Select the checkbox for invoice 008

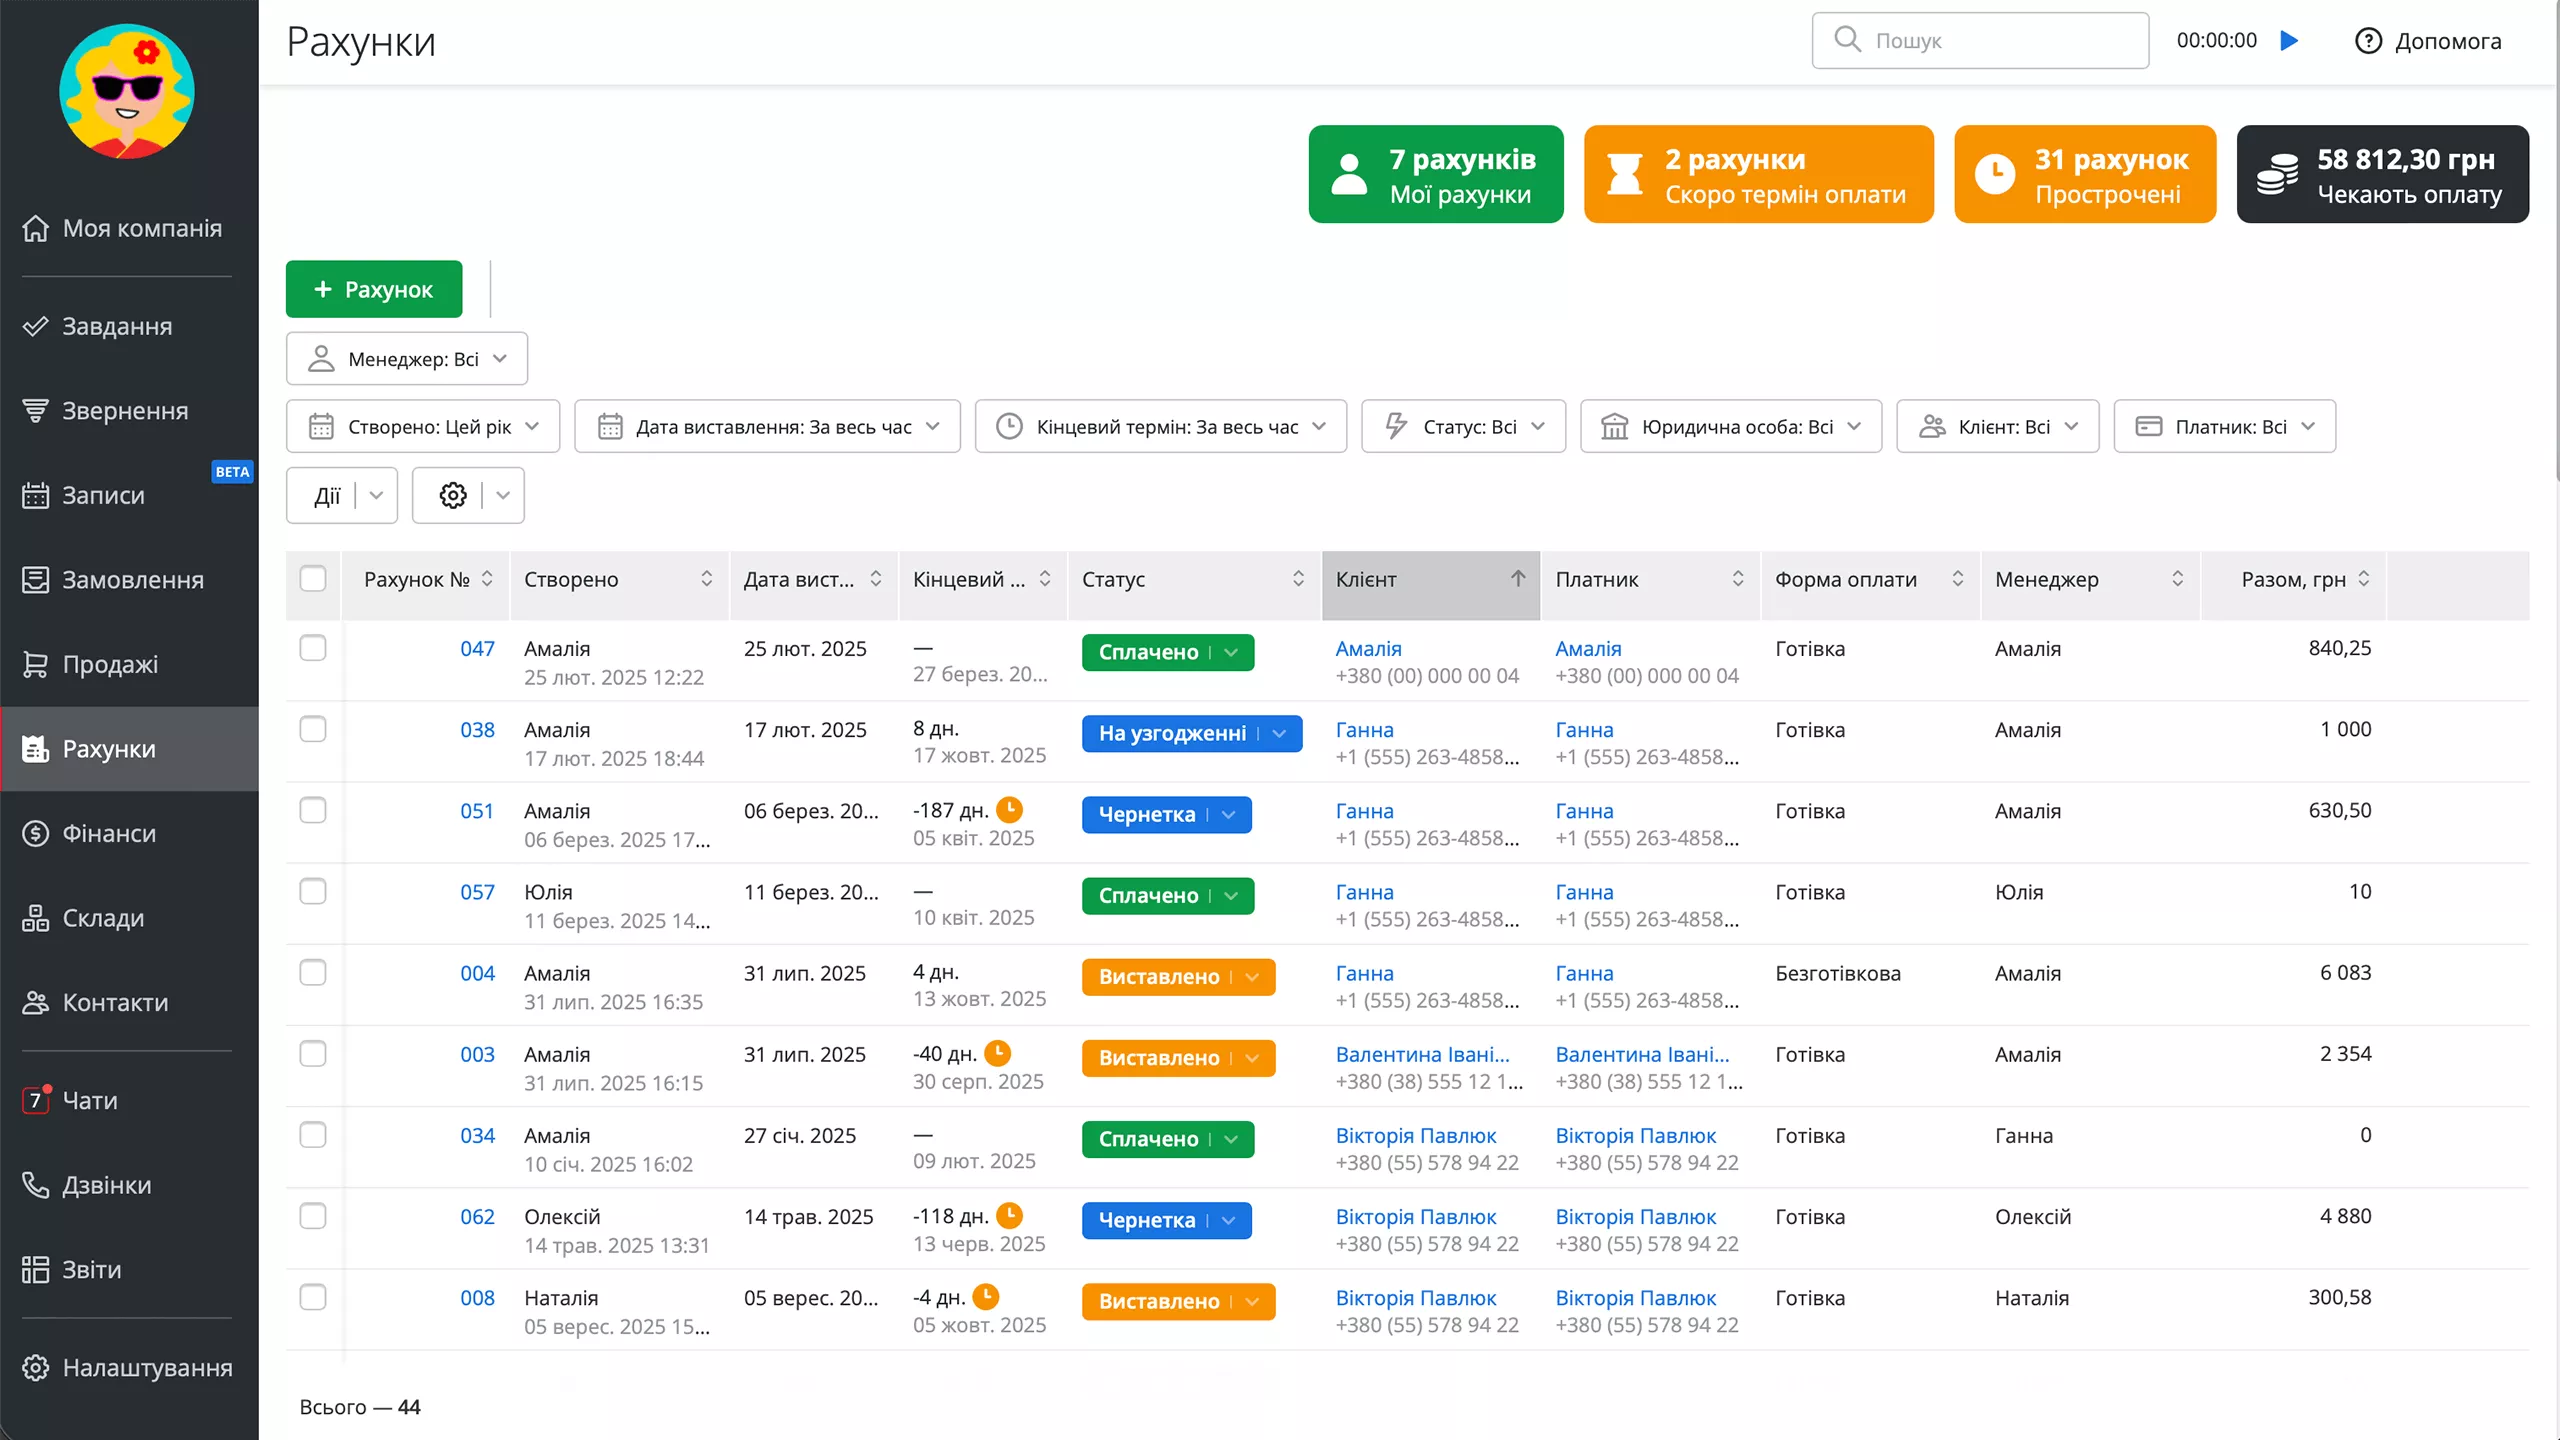click(x=313, y=1297)
